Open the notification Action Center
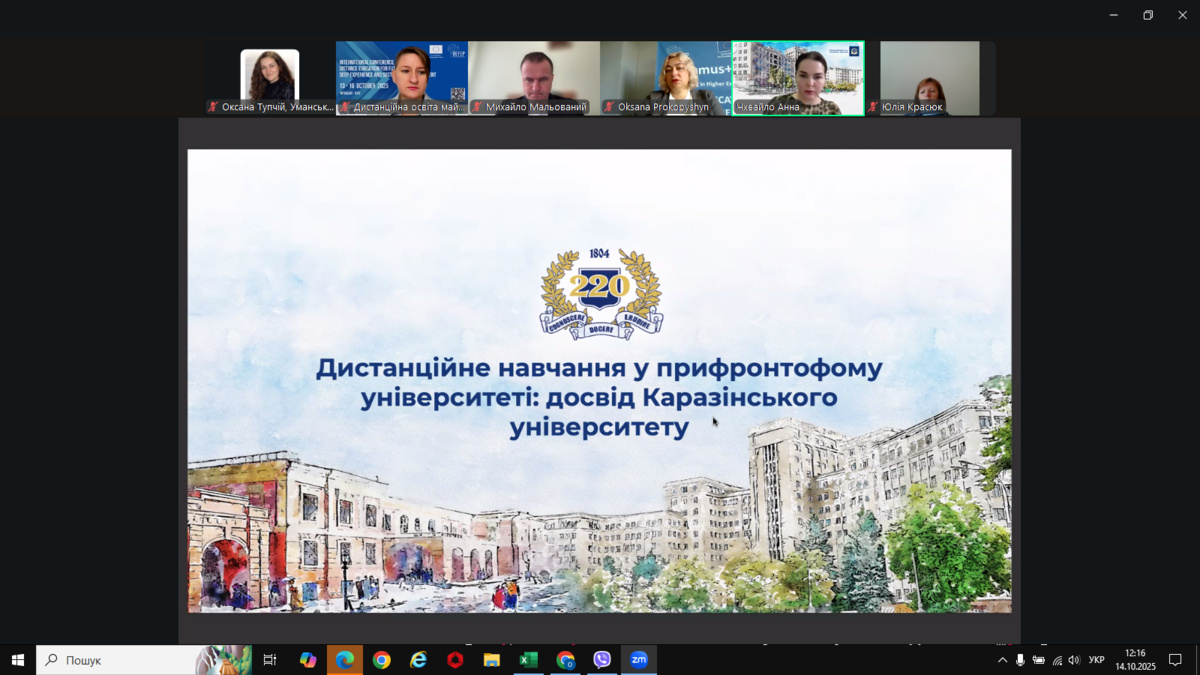Screen dimensions: 1200x675 coord(1176,660)
